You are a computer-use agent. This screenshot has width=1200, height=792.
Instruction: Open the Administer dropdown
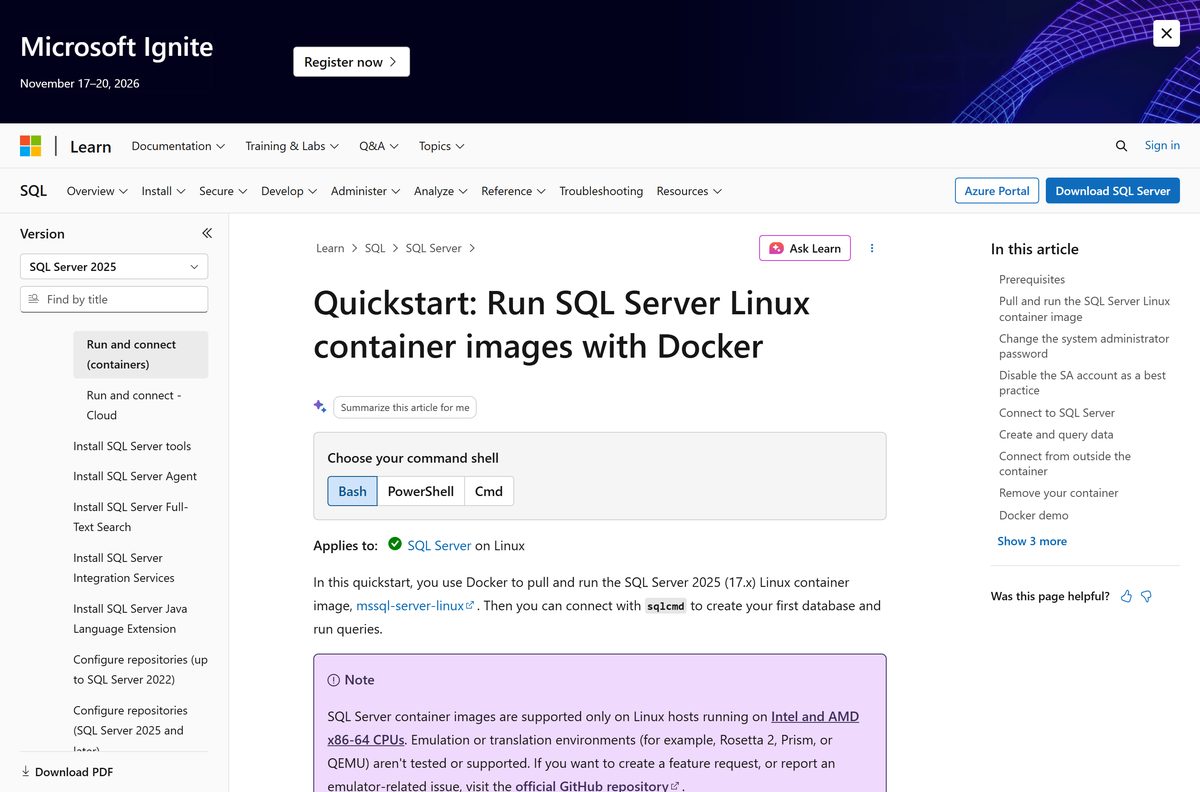point(365,191)
